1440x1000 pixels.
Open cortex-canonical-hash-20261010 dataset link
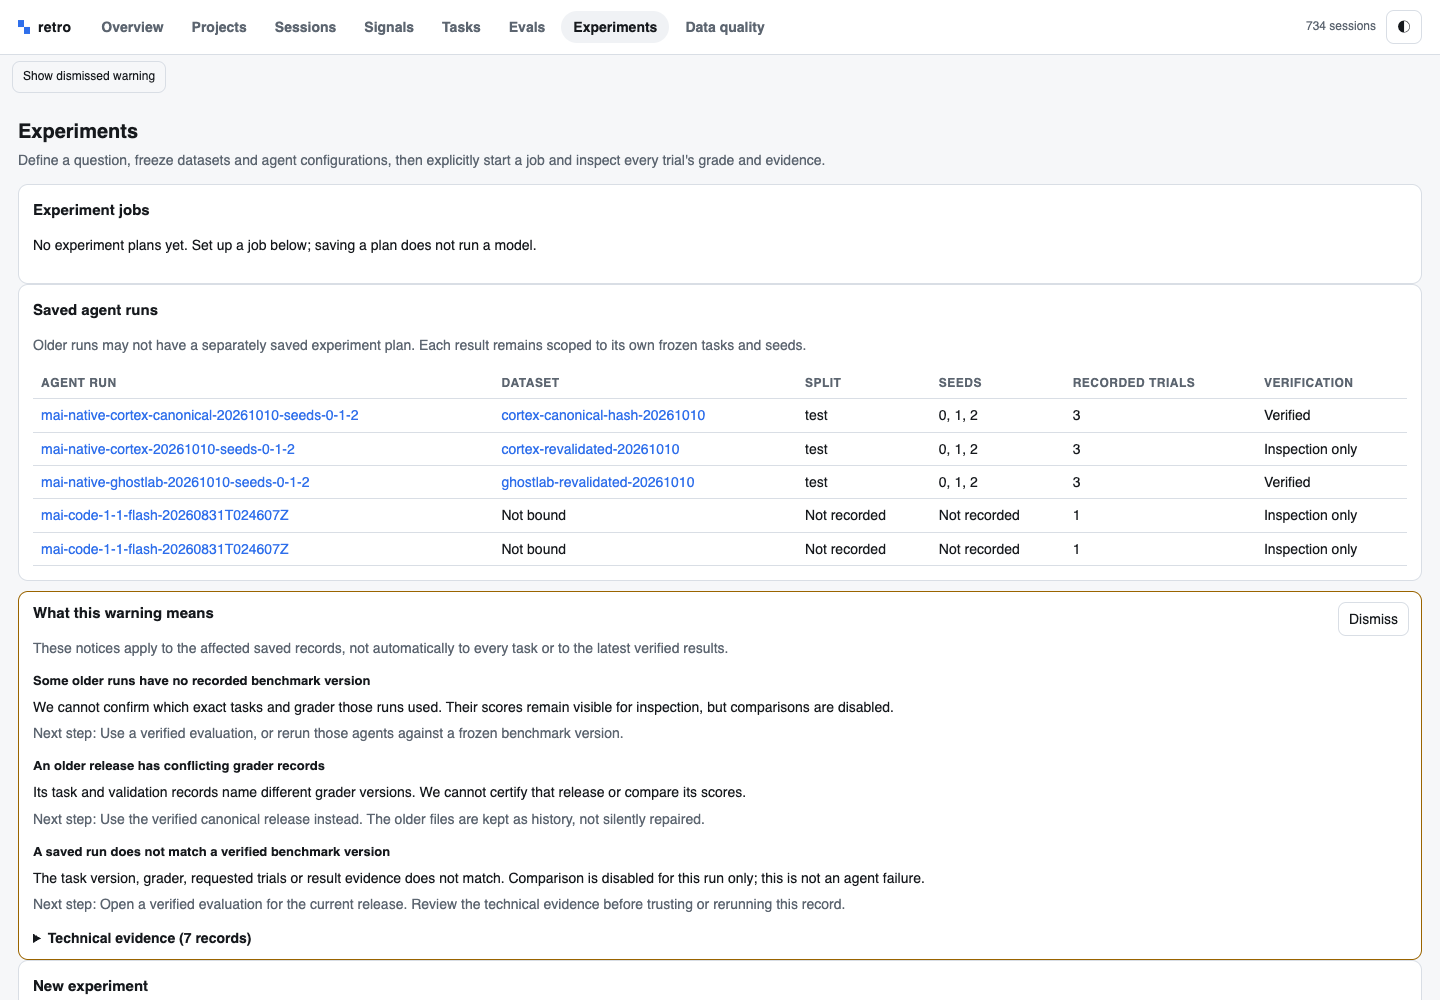603,415
